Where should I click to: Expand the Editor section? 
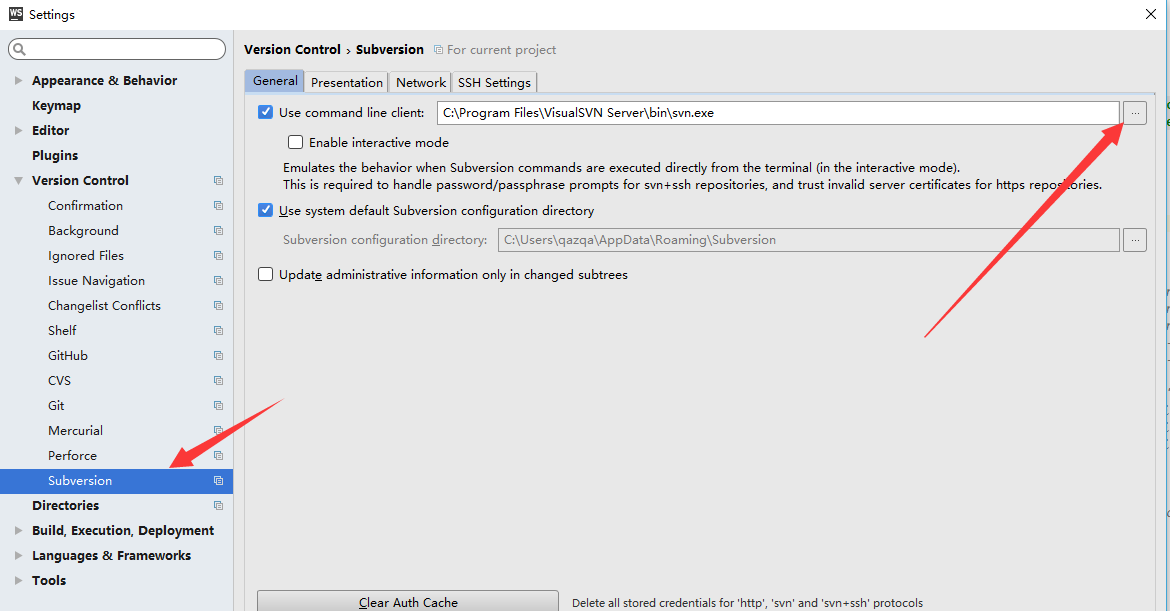[18, 131]
